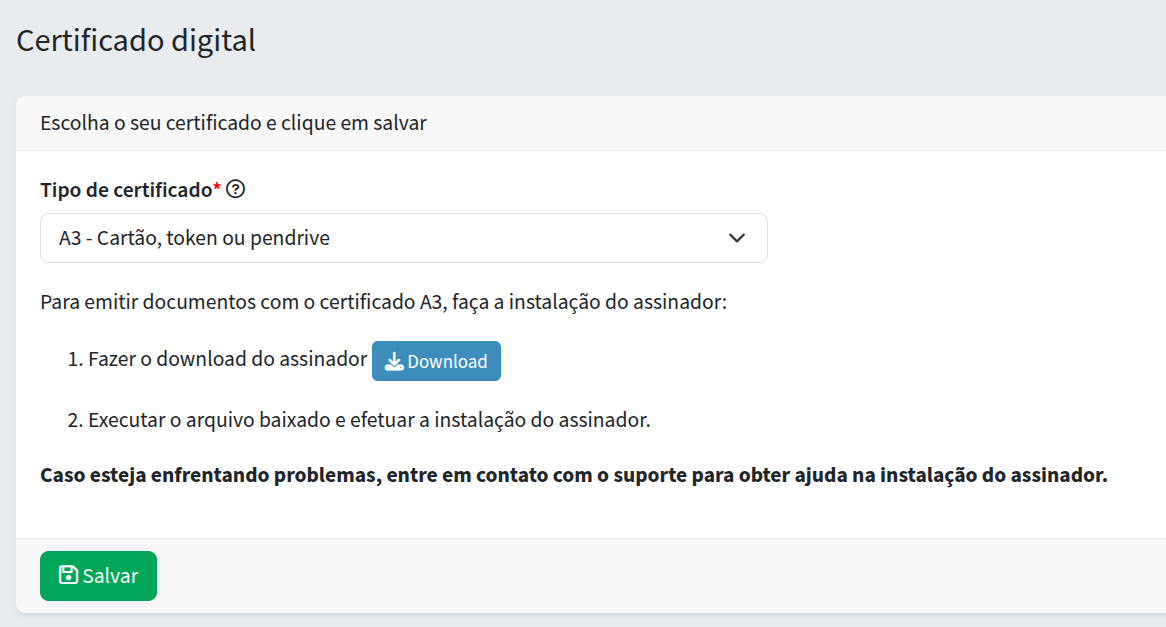Select the "Executar o arquivo baixado" step text

click(x=369, y=420)
